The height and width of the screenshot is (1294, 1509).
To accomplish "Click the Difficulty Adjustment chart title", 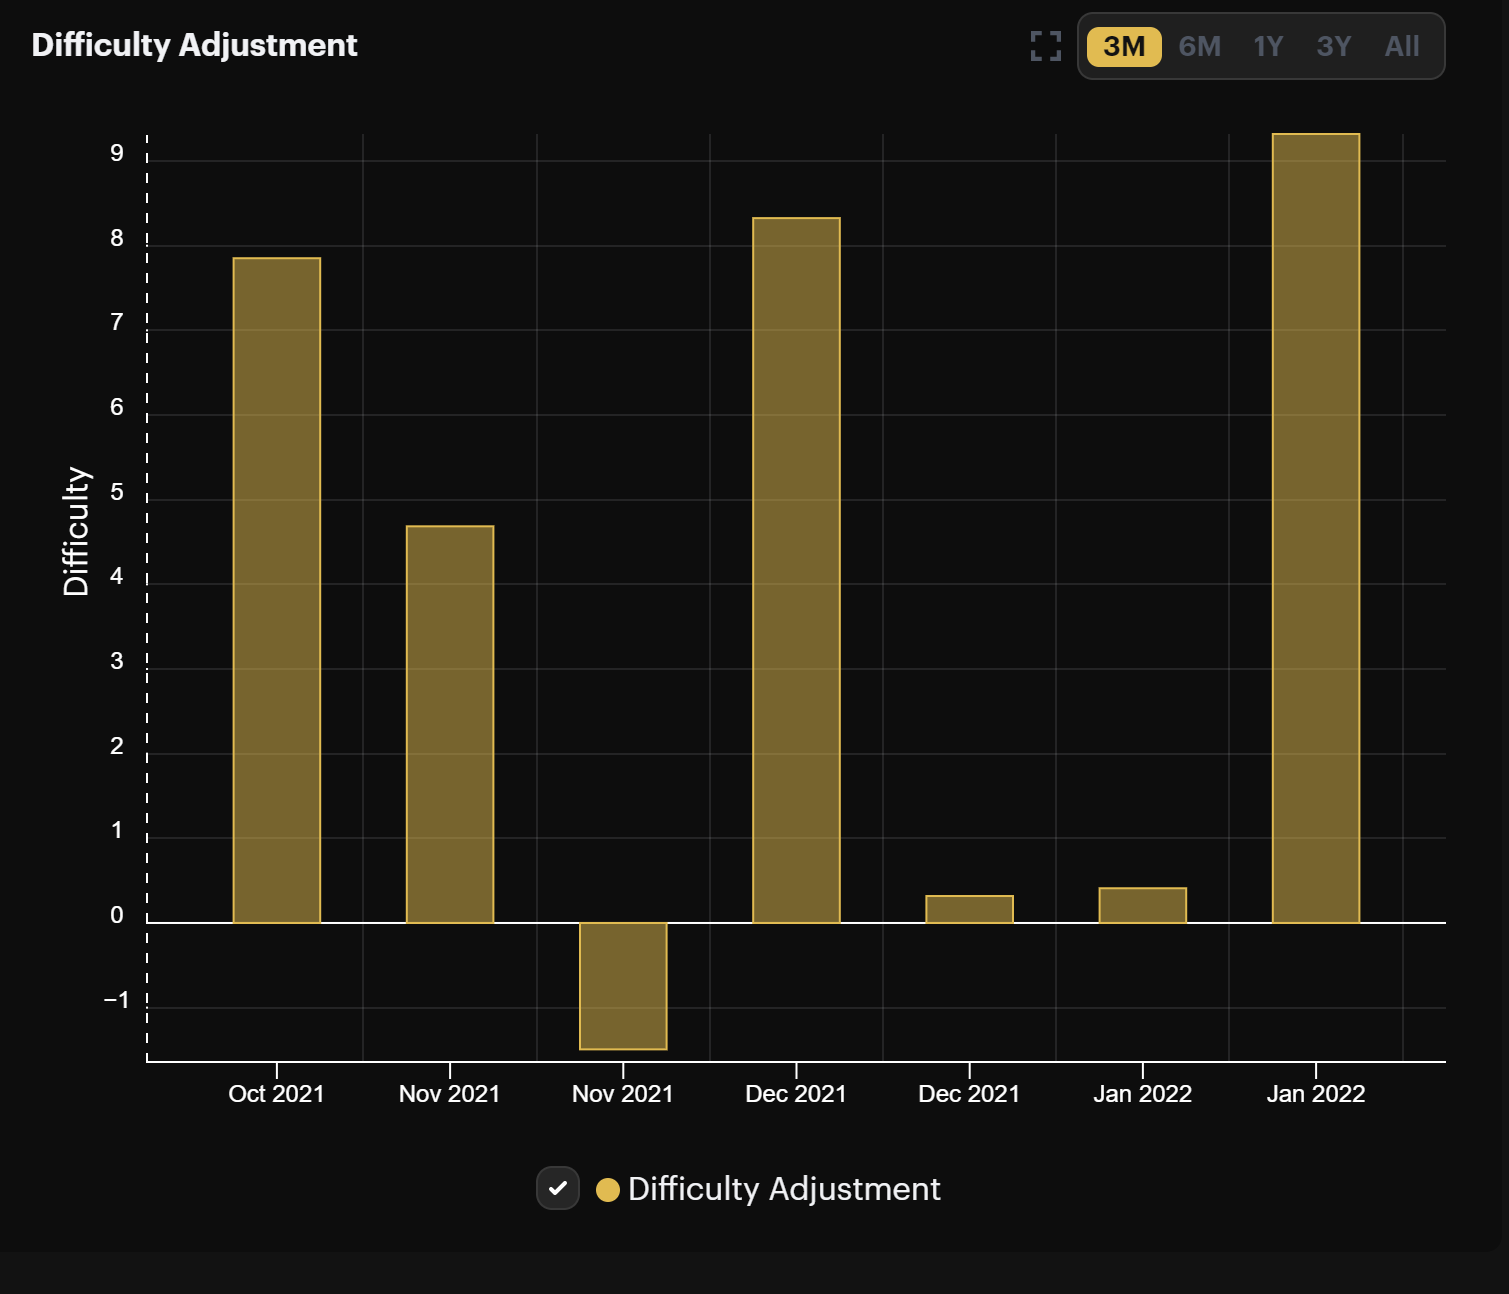I will click(x=194, y=45).
